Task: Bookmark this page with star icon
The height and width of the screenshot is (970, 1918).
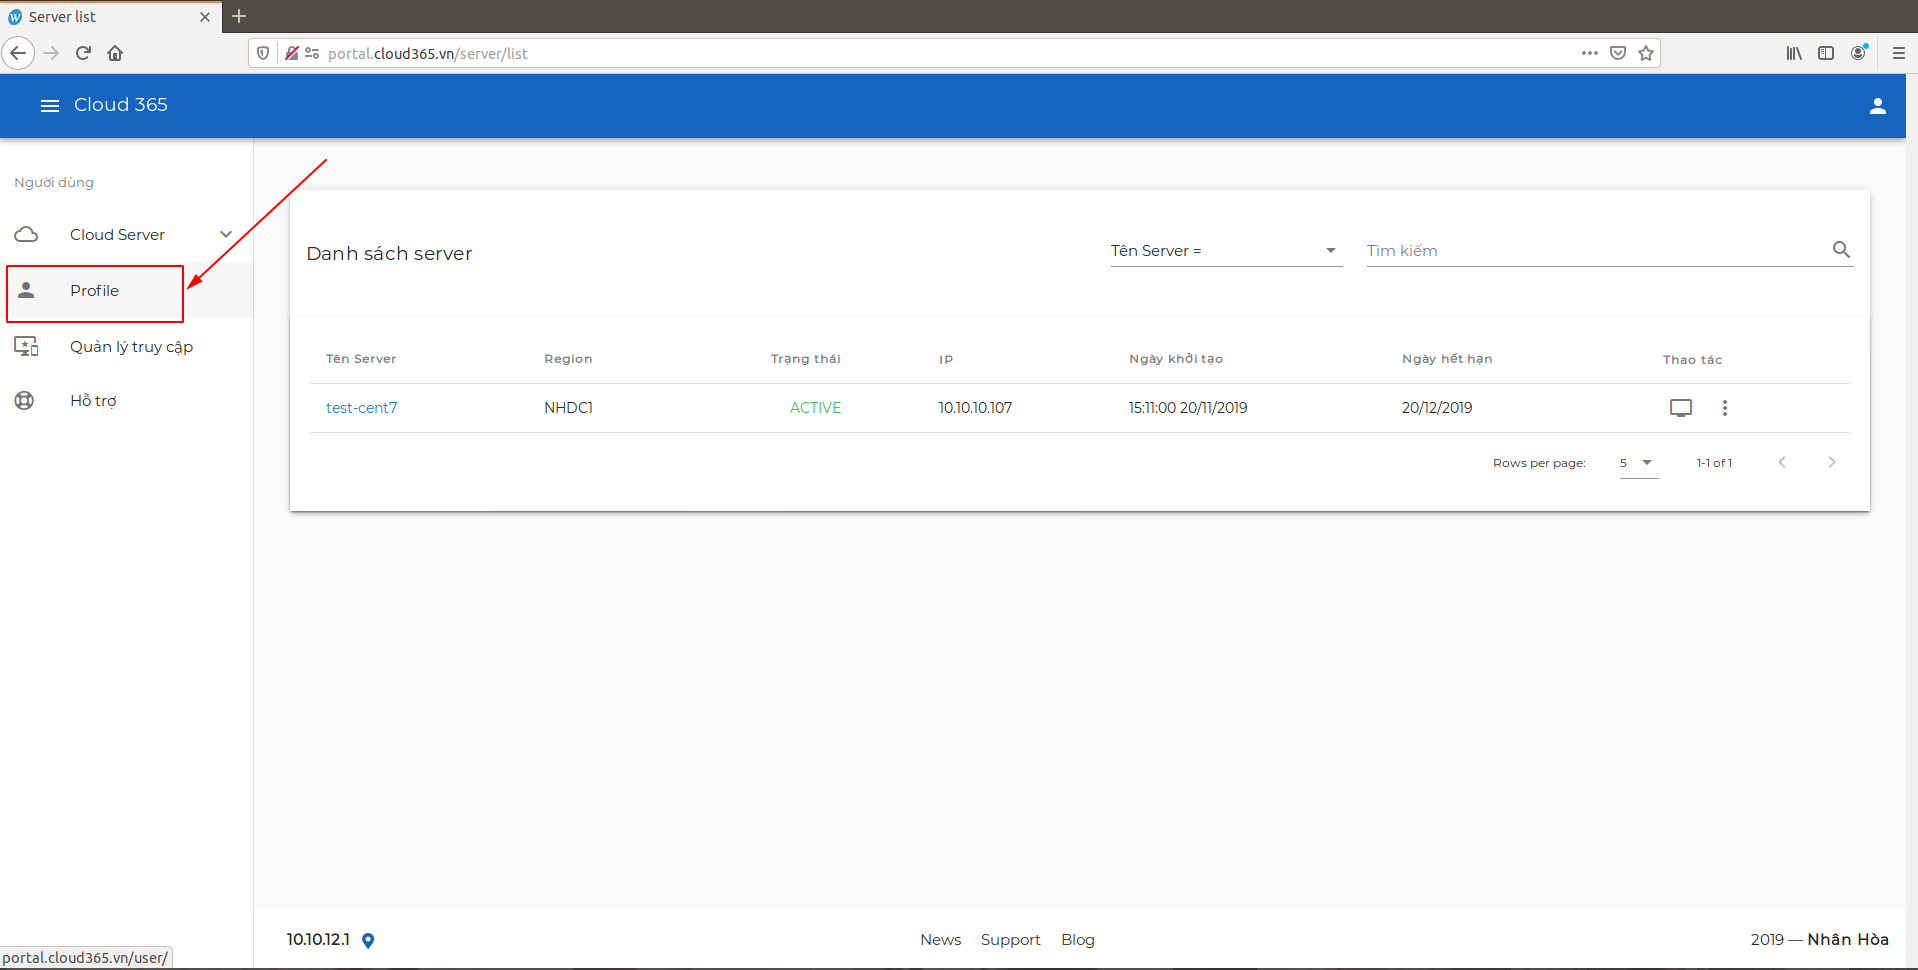Action: pos(1646,53)
